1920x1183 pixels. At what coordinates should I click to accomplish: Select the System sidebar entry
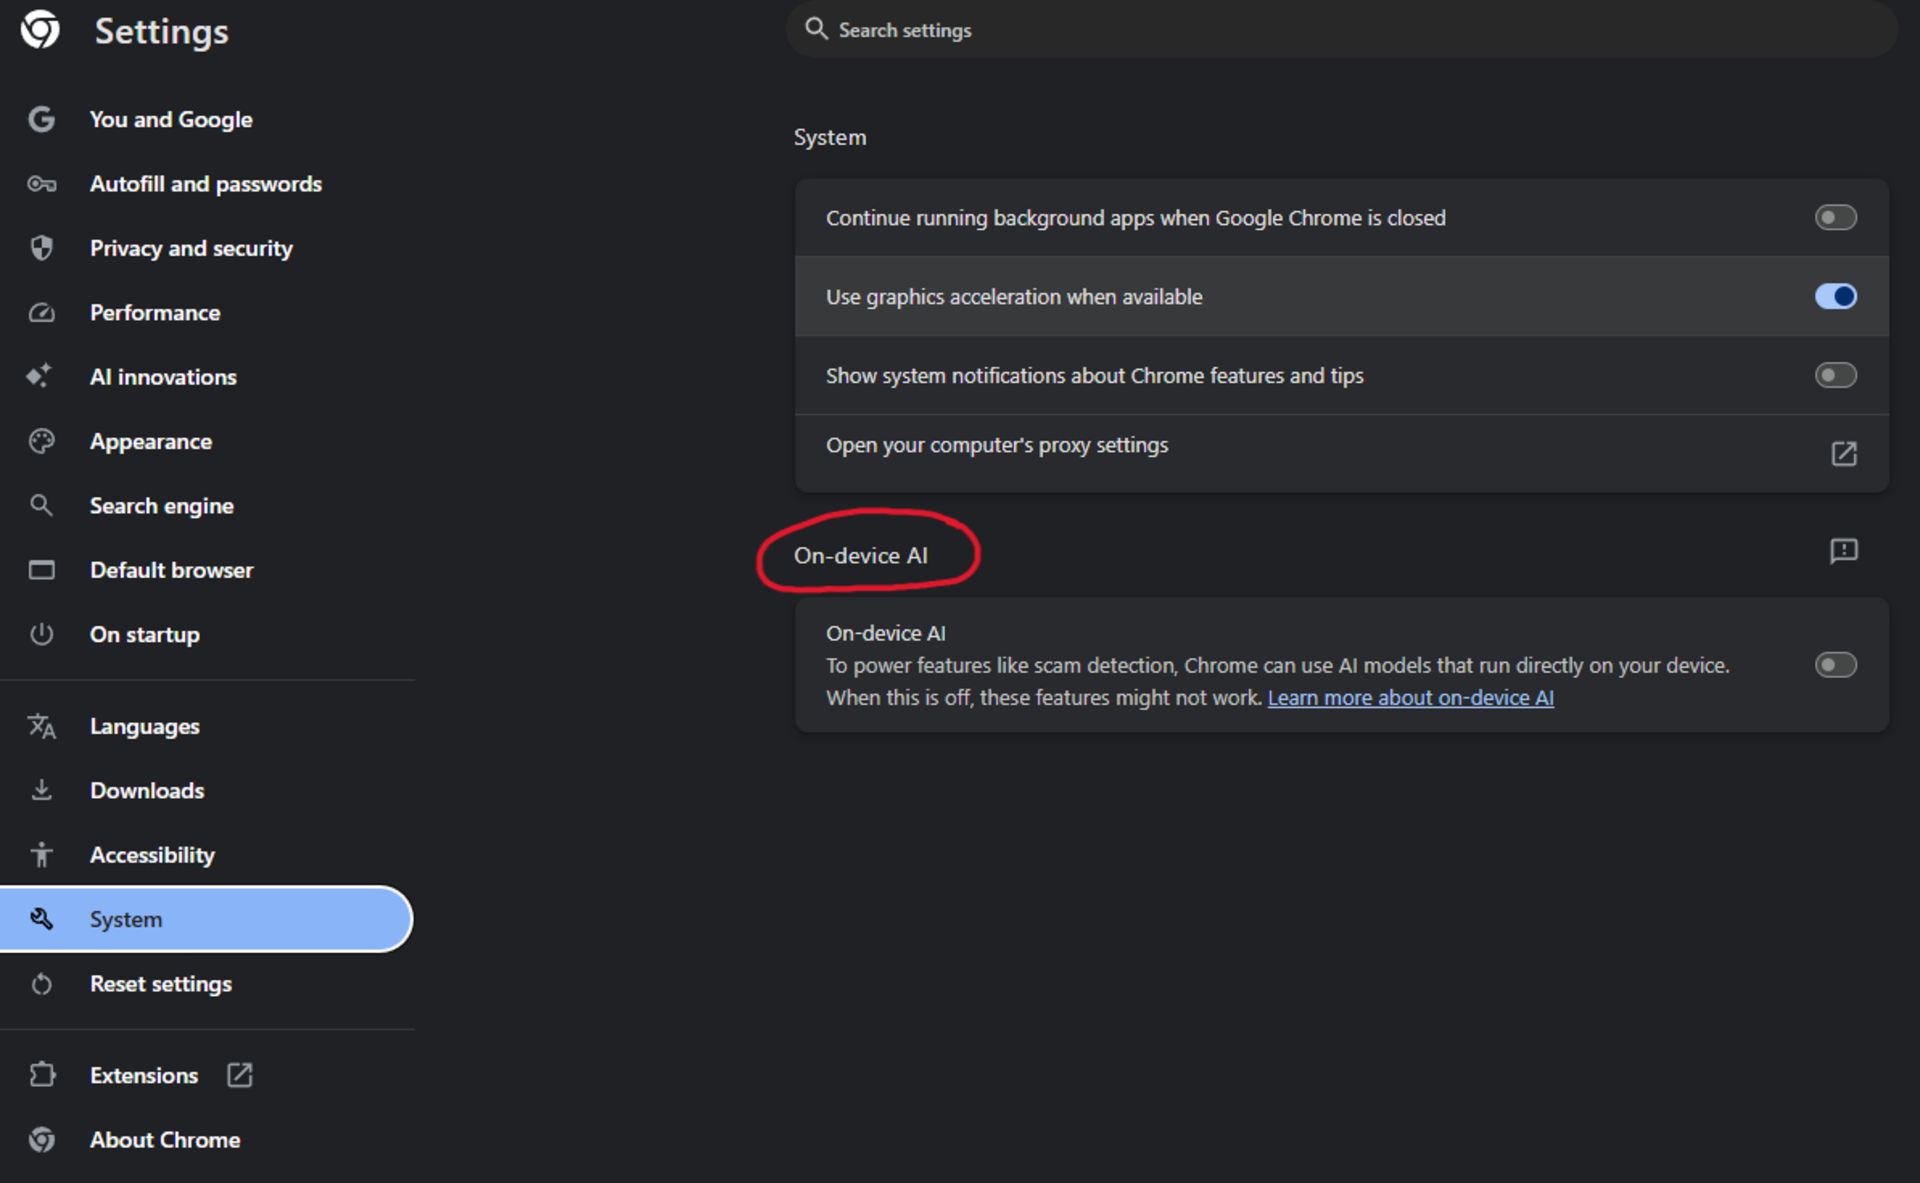205,919
